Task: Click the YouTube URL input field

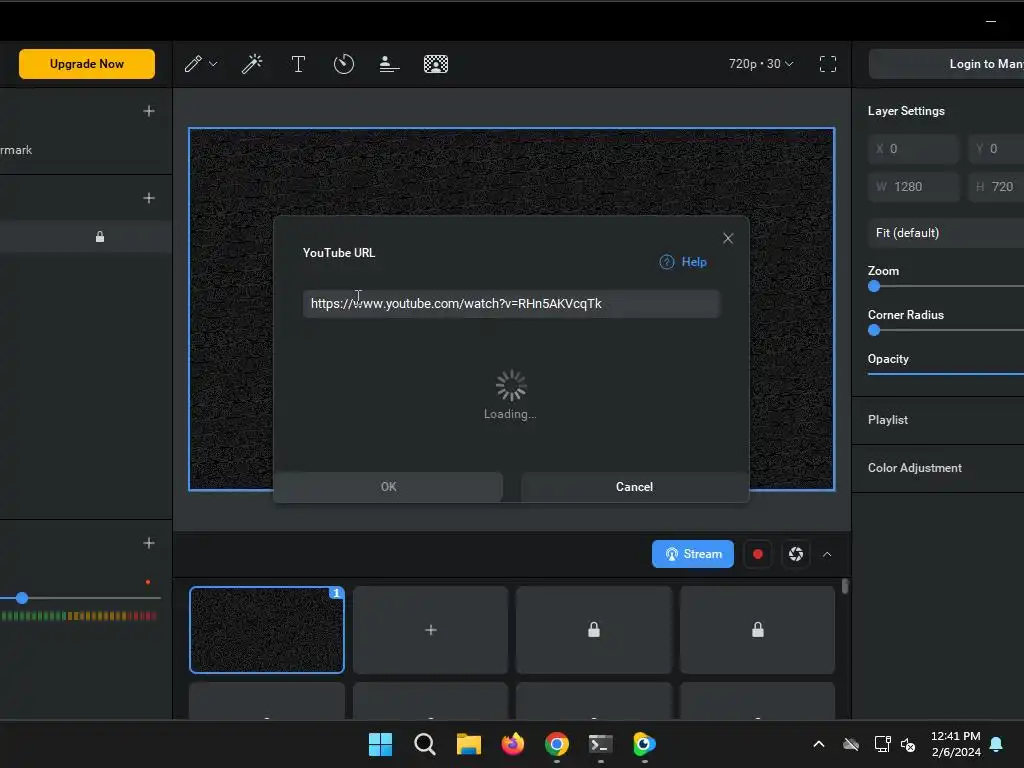Action: pyautogui.click(x=511, y=304)
